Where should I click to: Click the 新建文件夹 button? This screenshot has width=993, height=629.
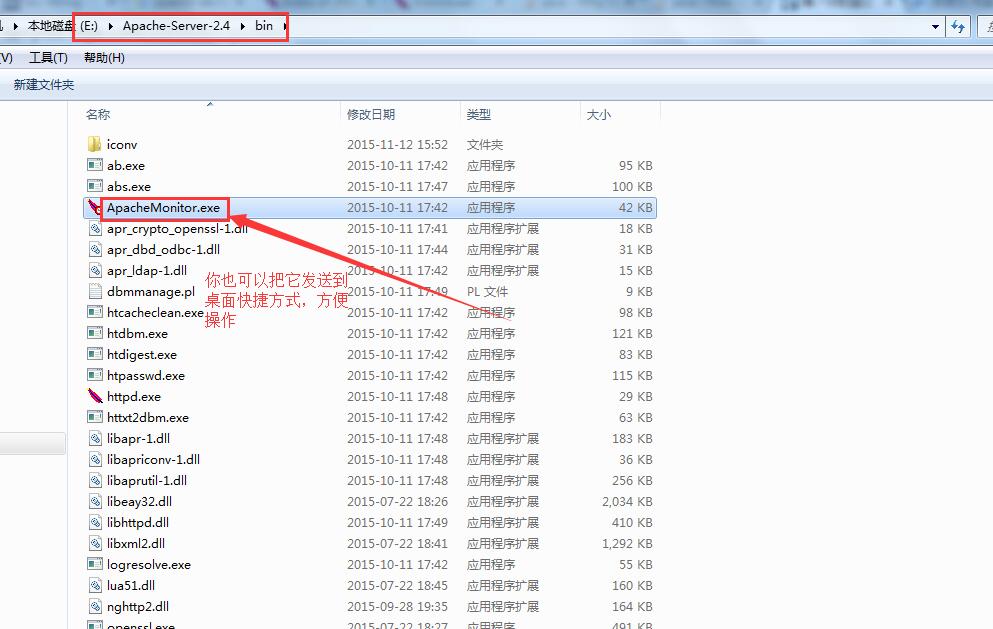(44, 84)
